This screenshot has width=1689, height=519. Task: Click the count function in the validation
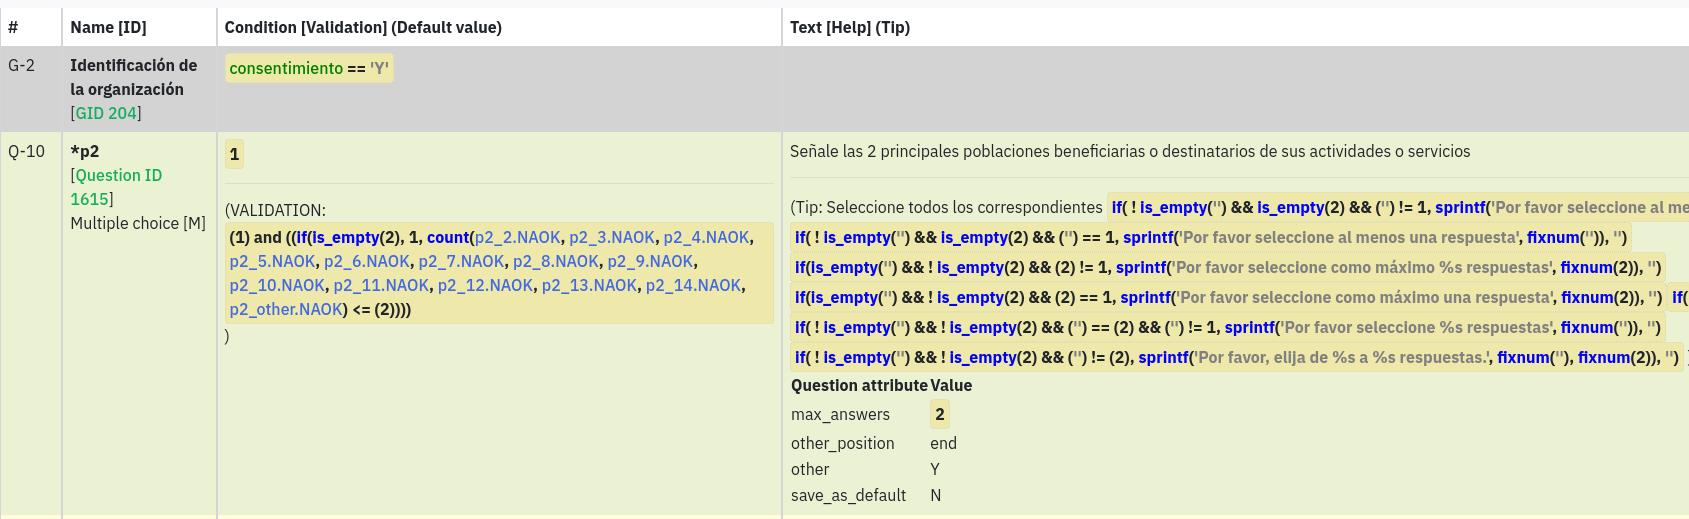447,237
